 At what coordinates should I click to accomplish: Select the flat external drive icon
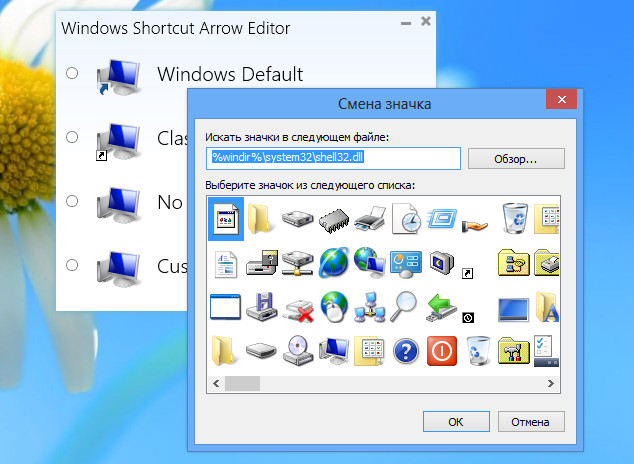click(261, 350)
